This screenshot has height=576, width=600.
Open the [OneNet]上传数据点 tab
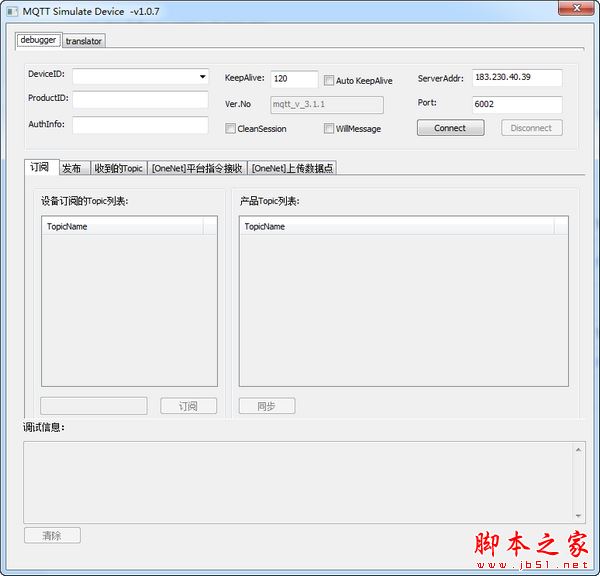pos(292,168)
